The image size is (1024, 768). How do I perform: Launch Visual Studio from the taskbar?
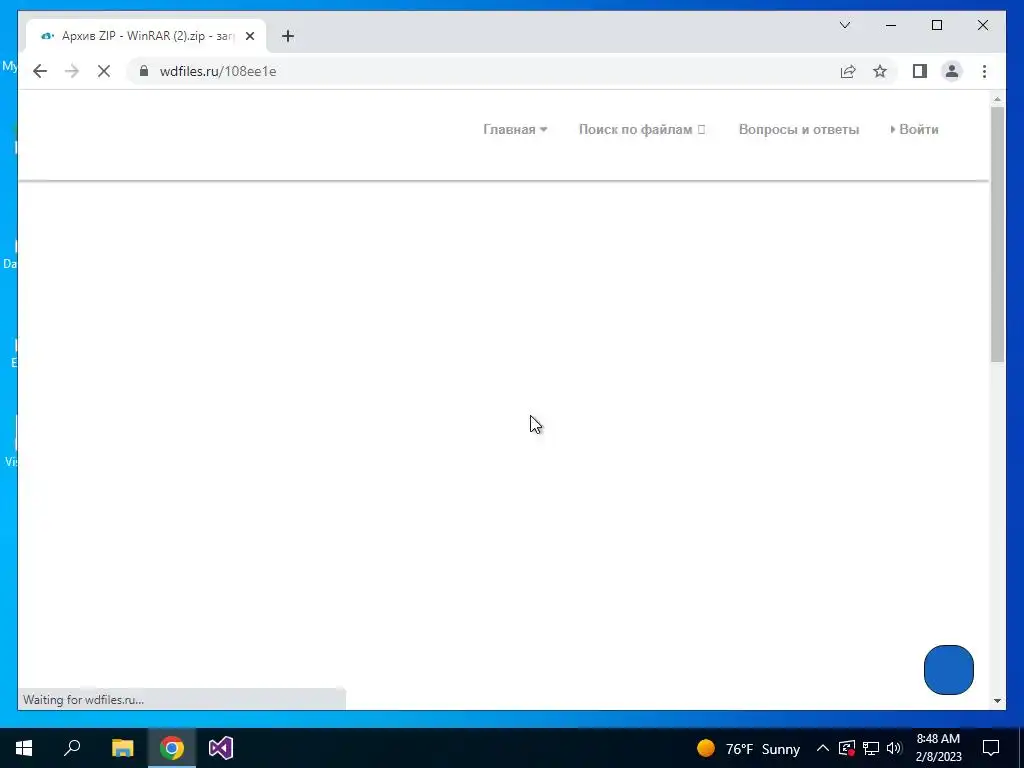click(x=221, y=748)
